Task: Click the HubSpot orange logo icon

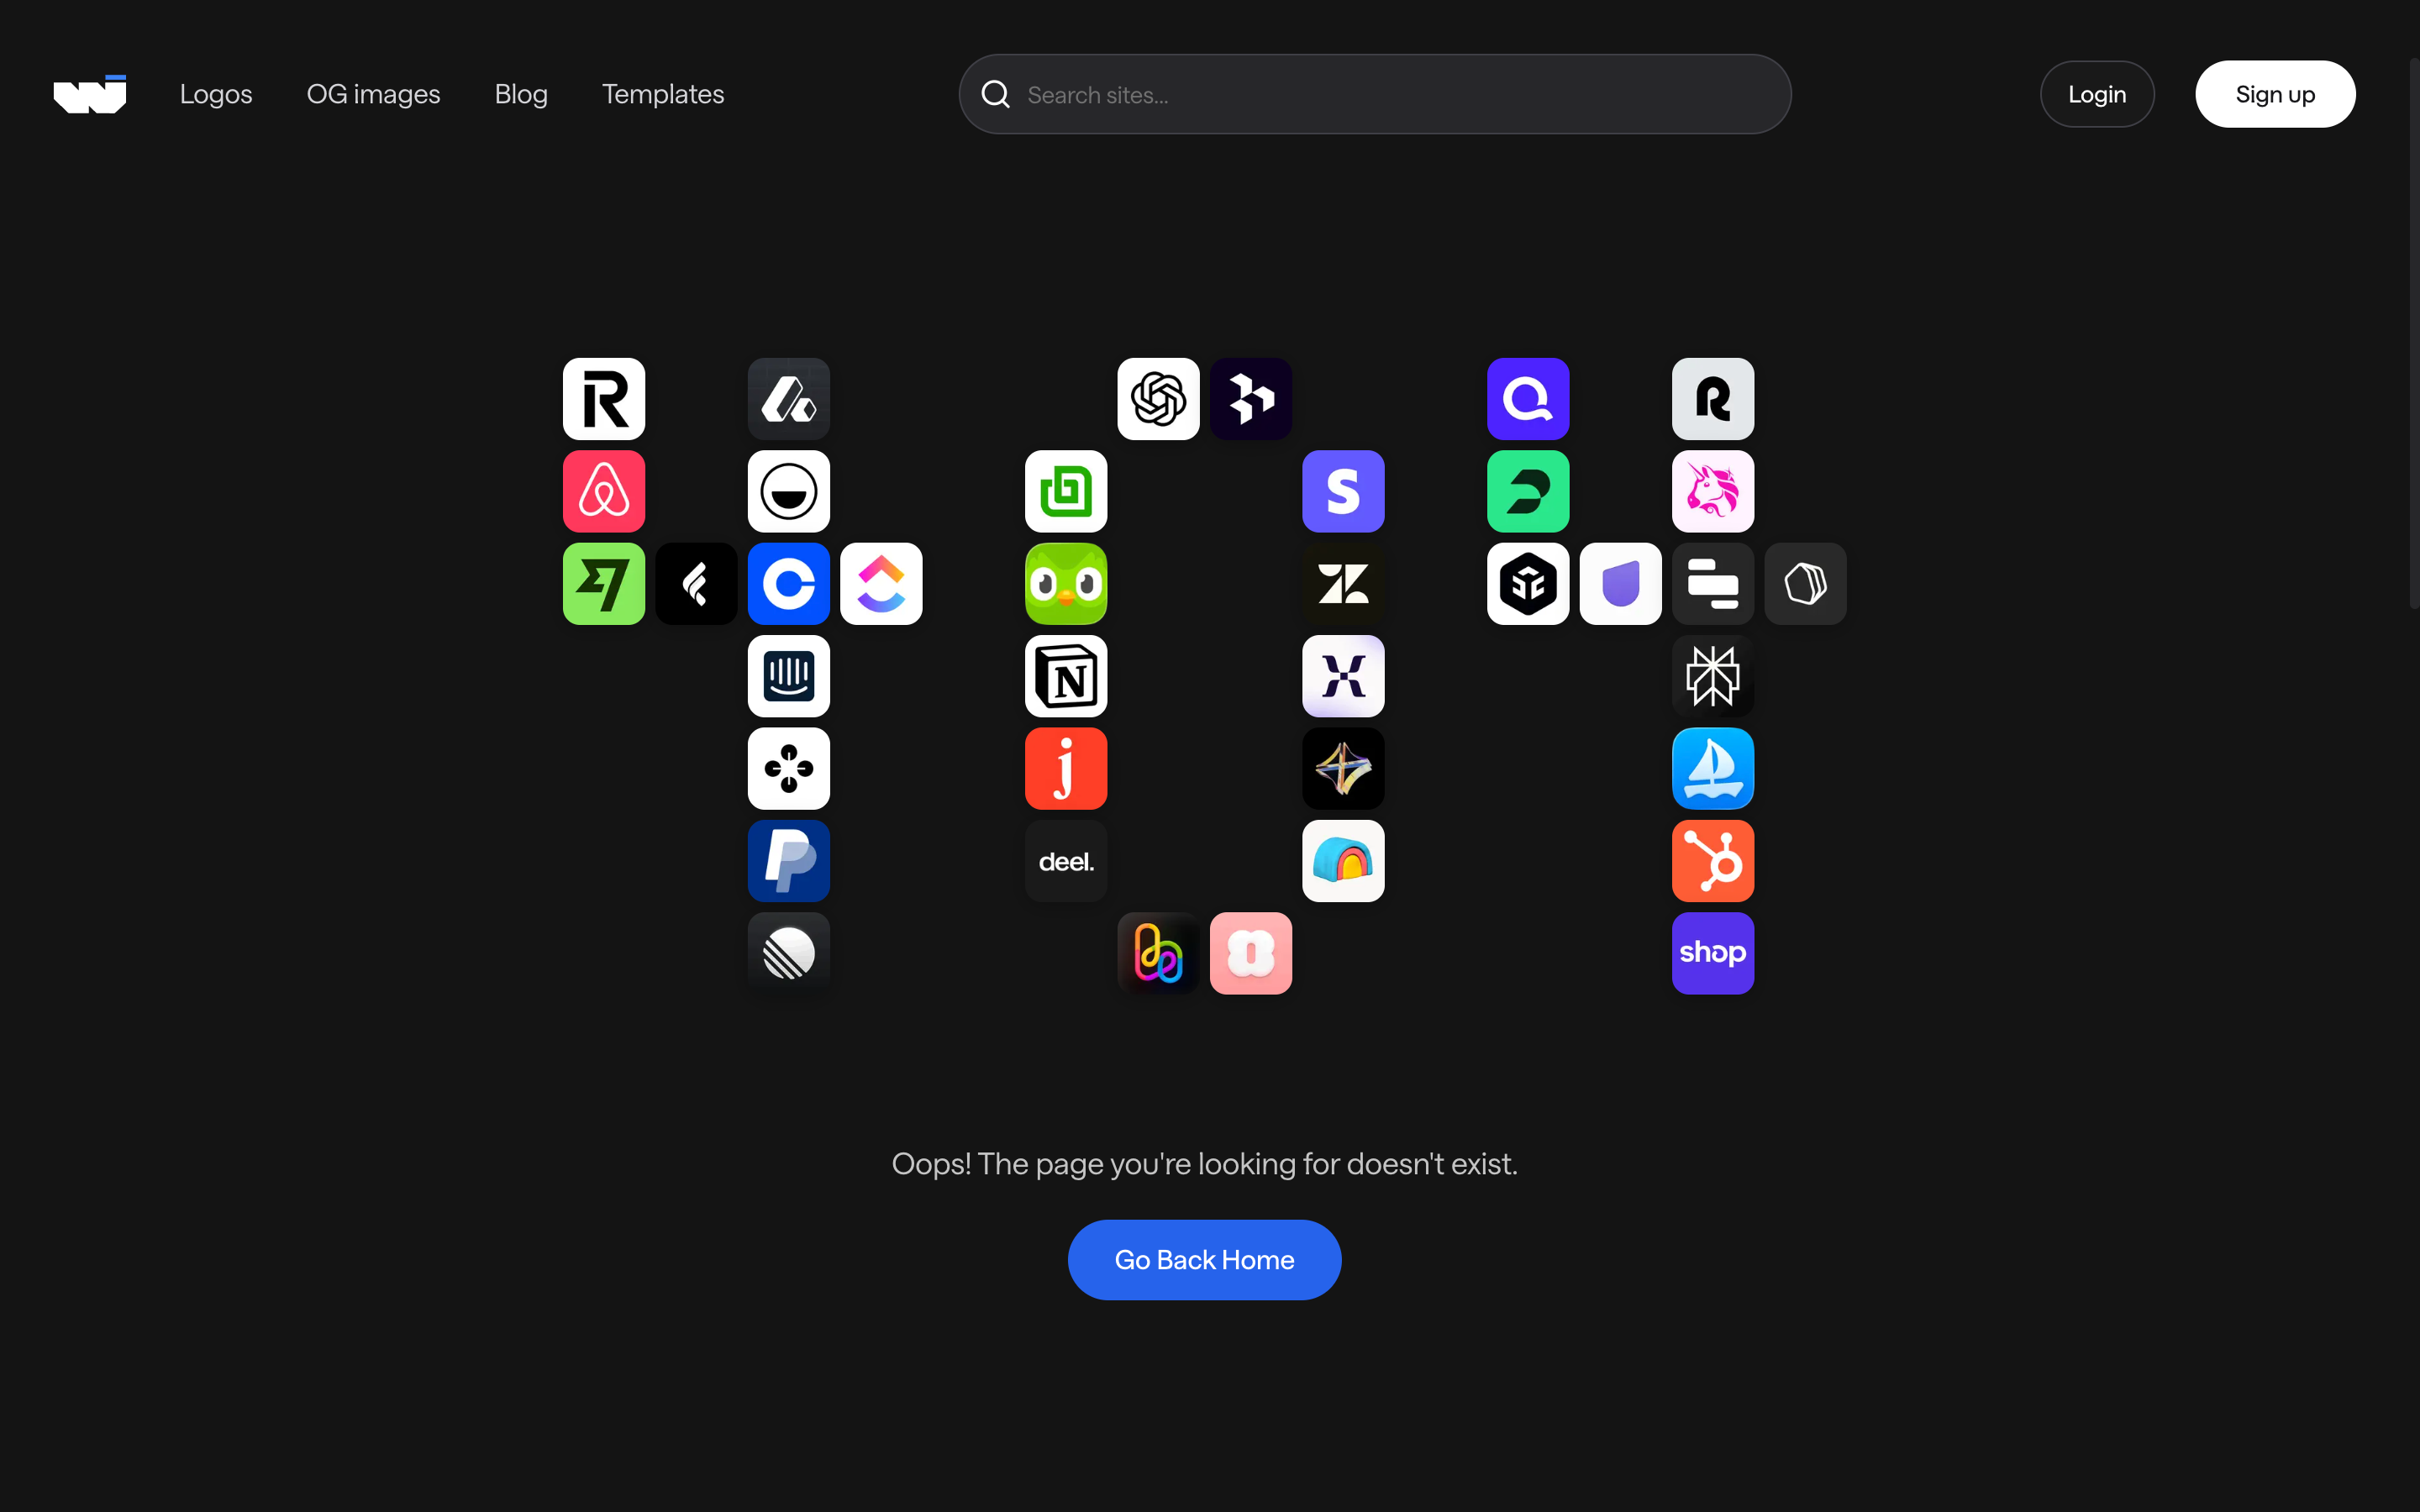Action: pos(1712,861)
